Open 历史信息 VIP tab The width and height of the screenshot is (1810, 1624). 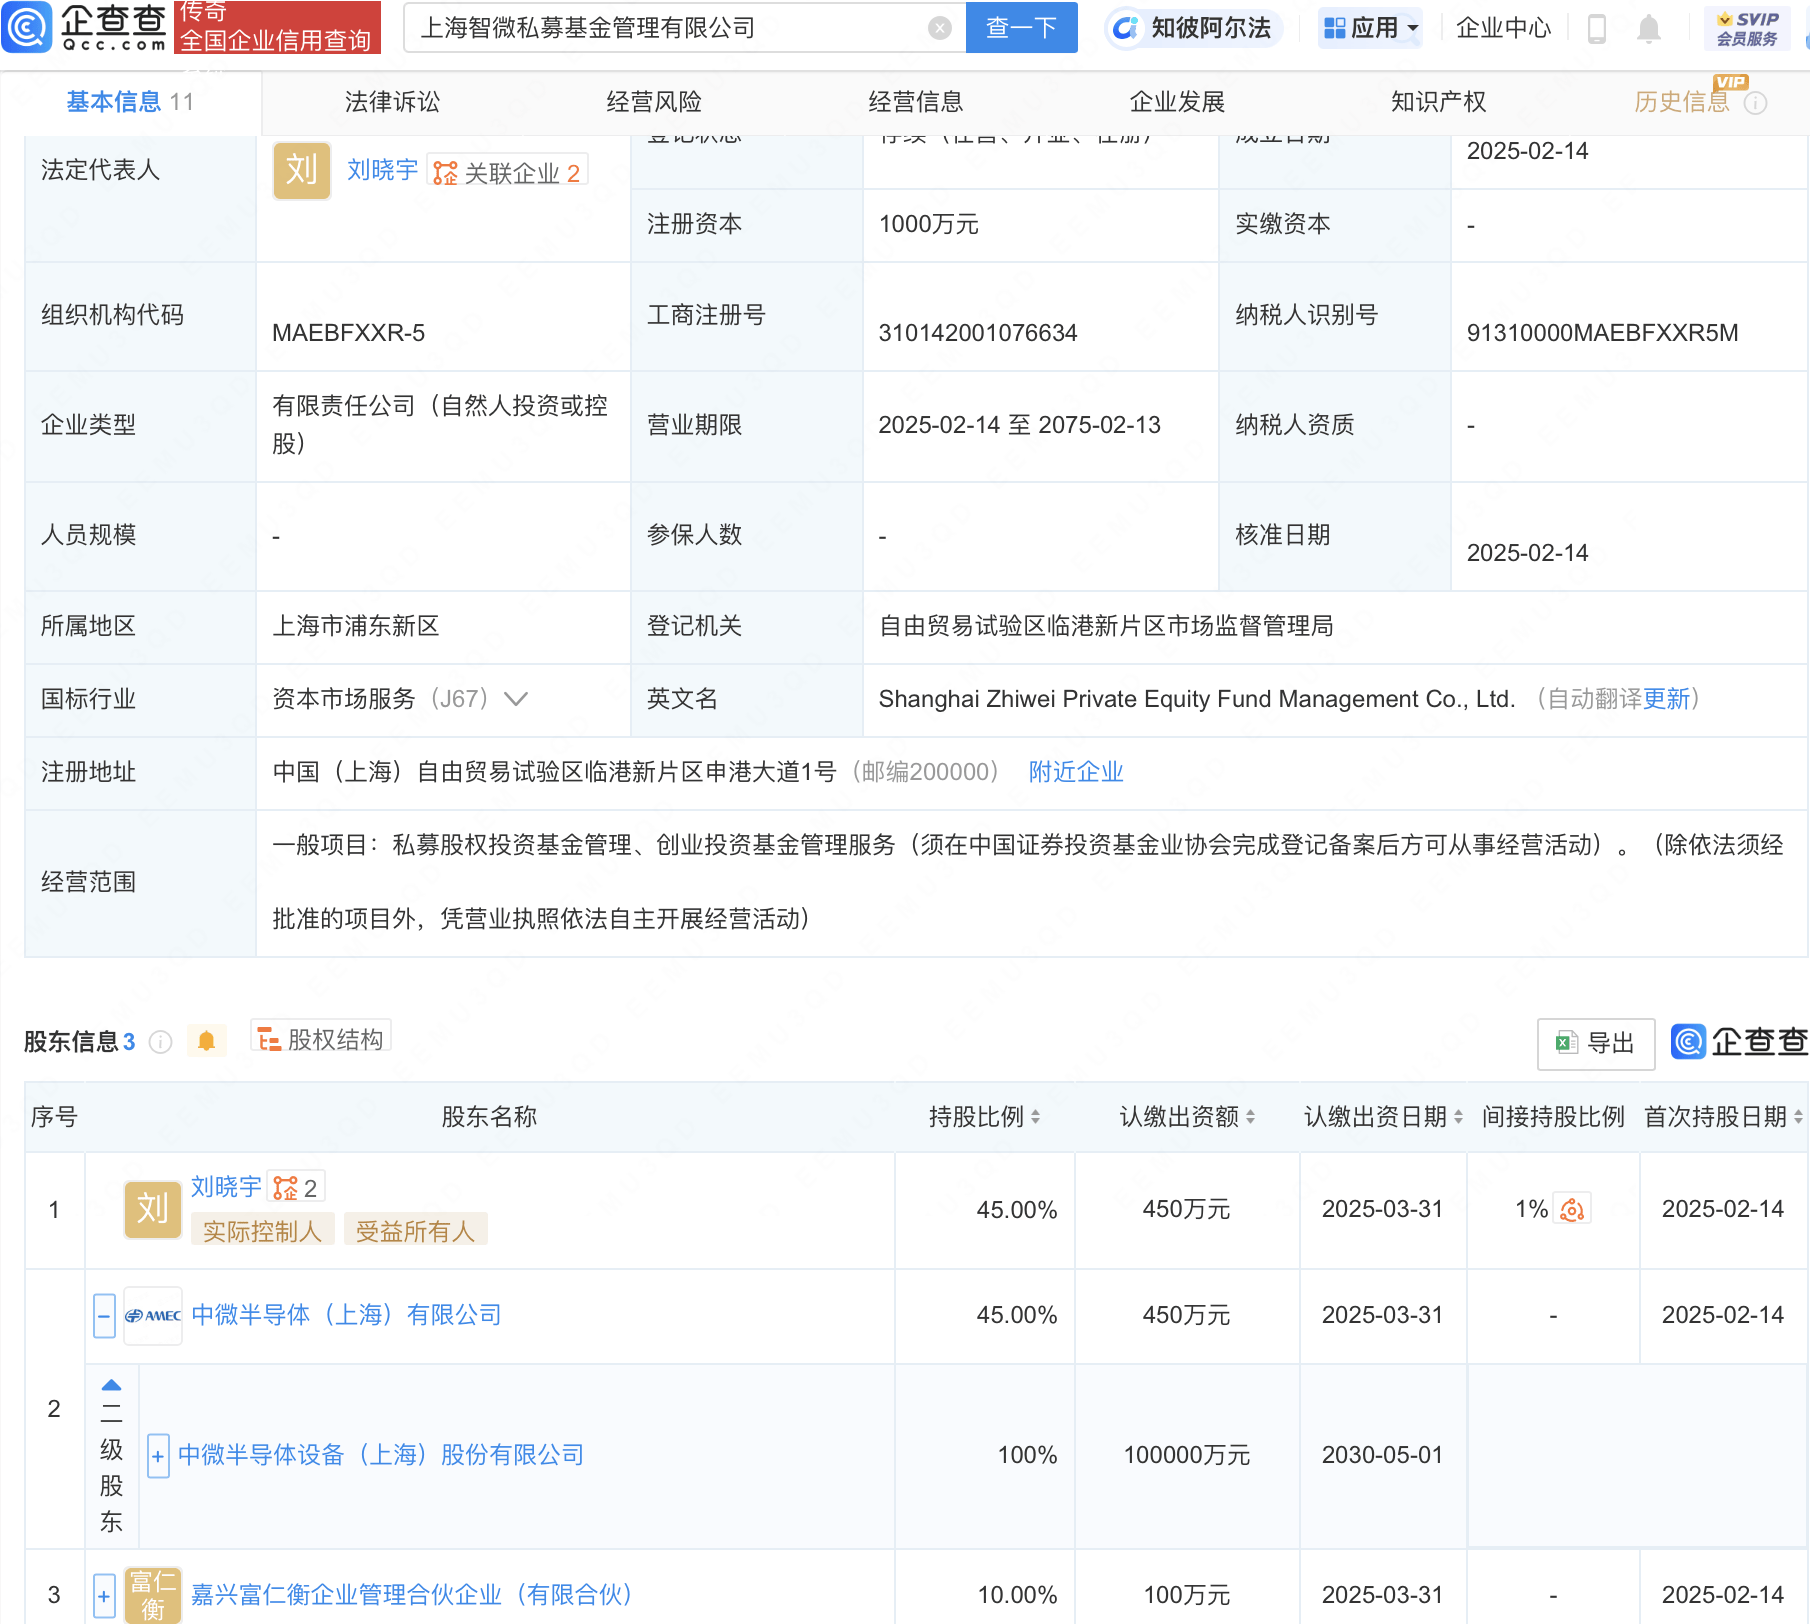pyautogui.click(x=1682, y=102)
